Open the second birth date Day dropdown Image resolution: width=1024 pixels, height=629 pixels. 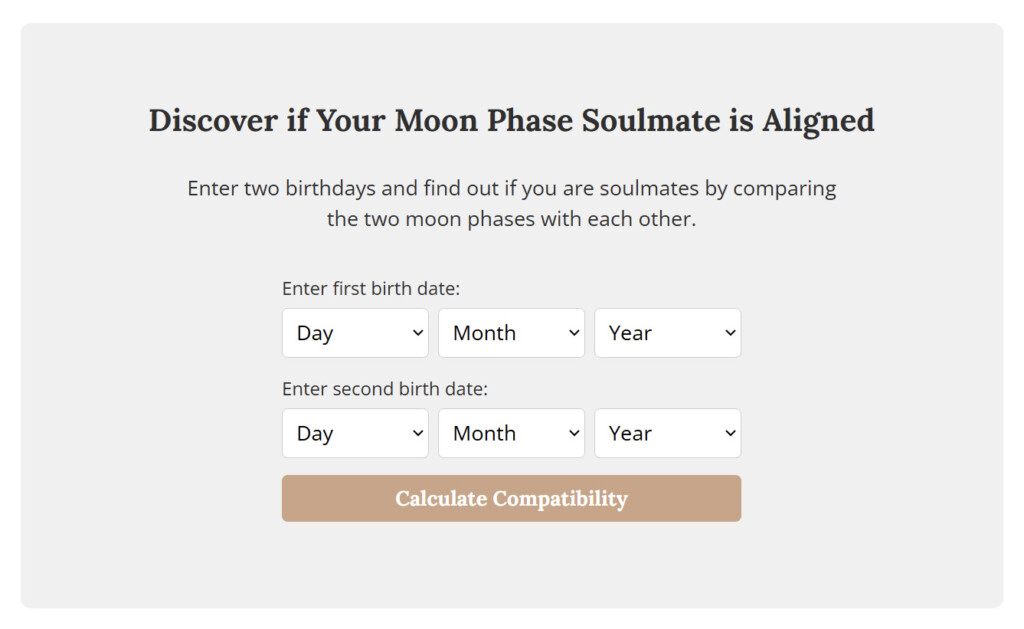[355, 433]
